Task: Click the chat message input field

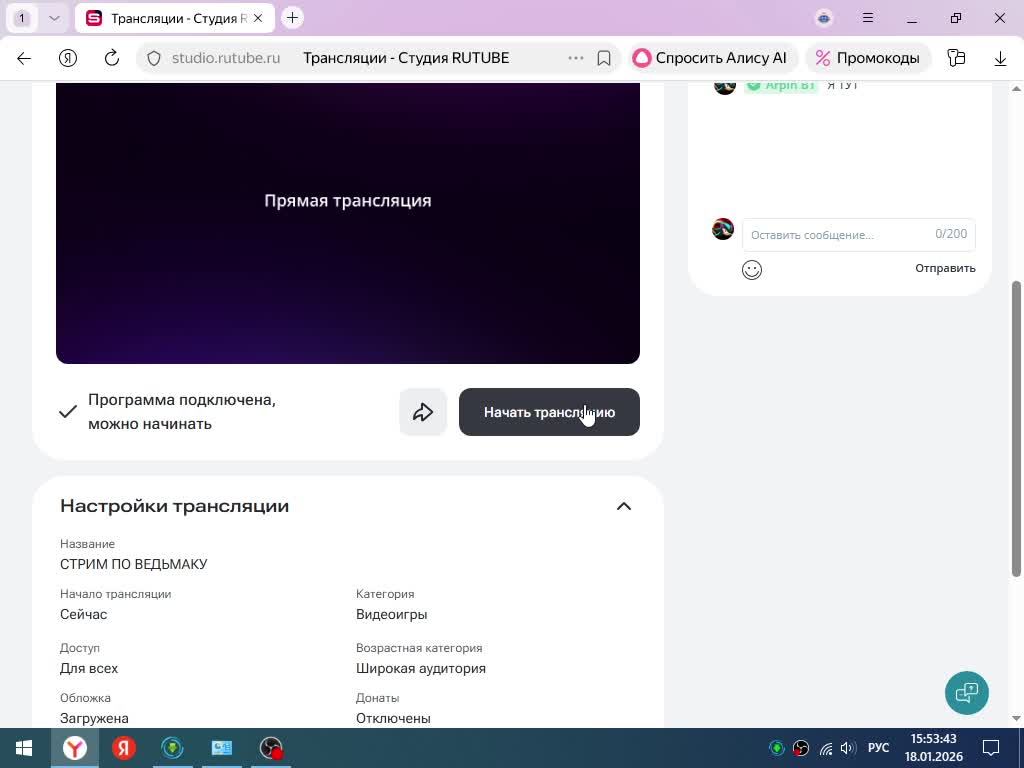Action: (x=859, y=234)
